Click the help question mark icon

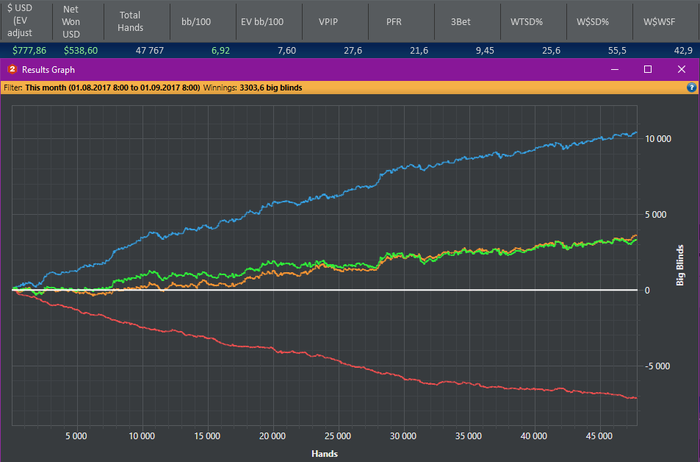tap(692, 87)
